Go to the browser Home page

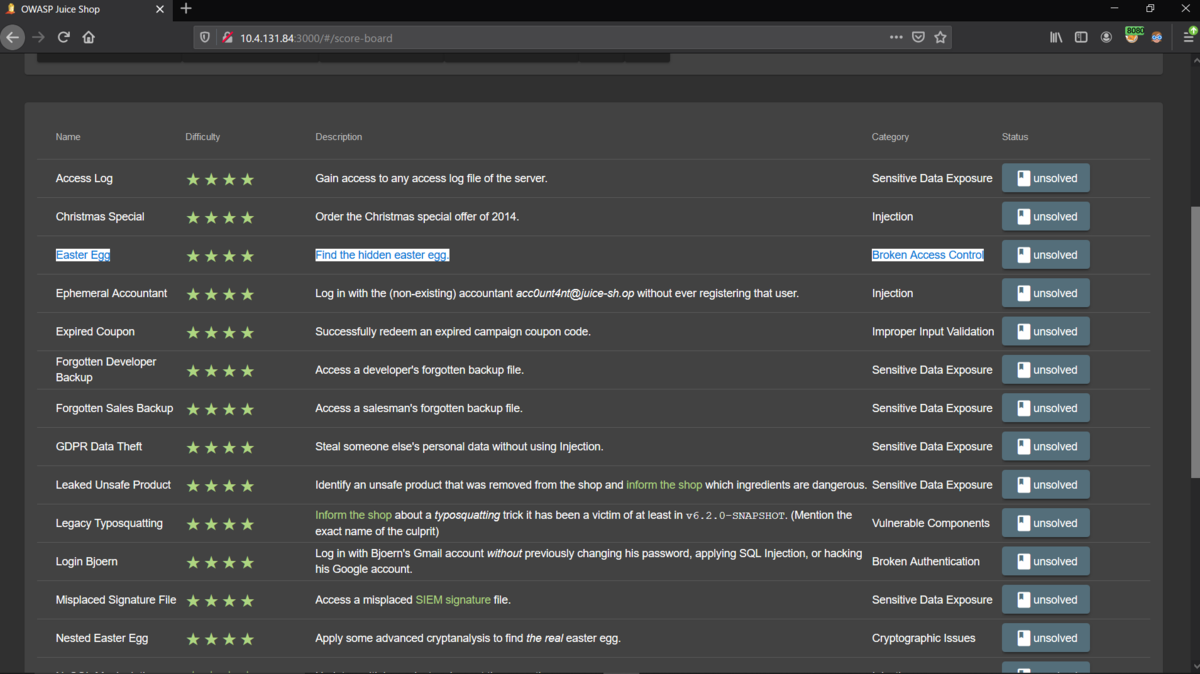(x=89, y=37)
